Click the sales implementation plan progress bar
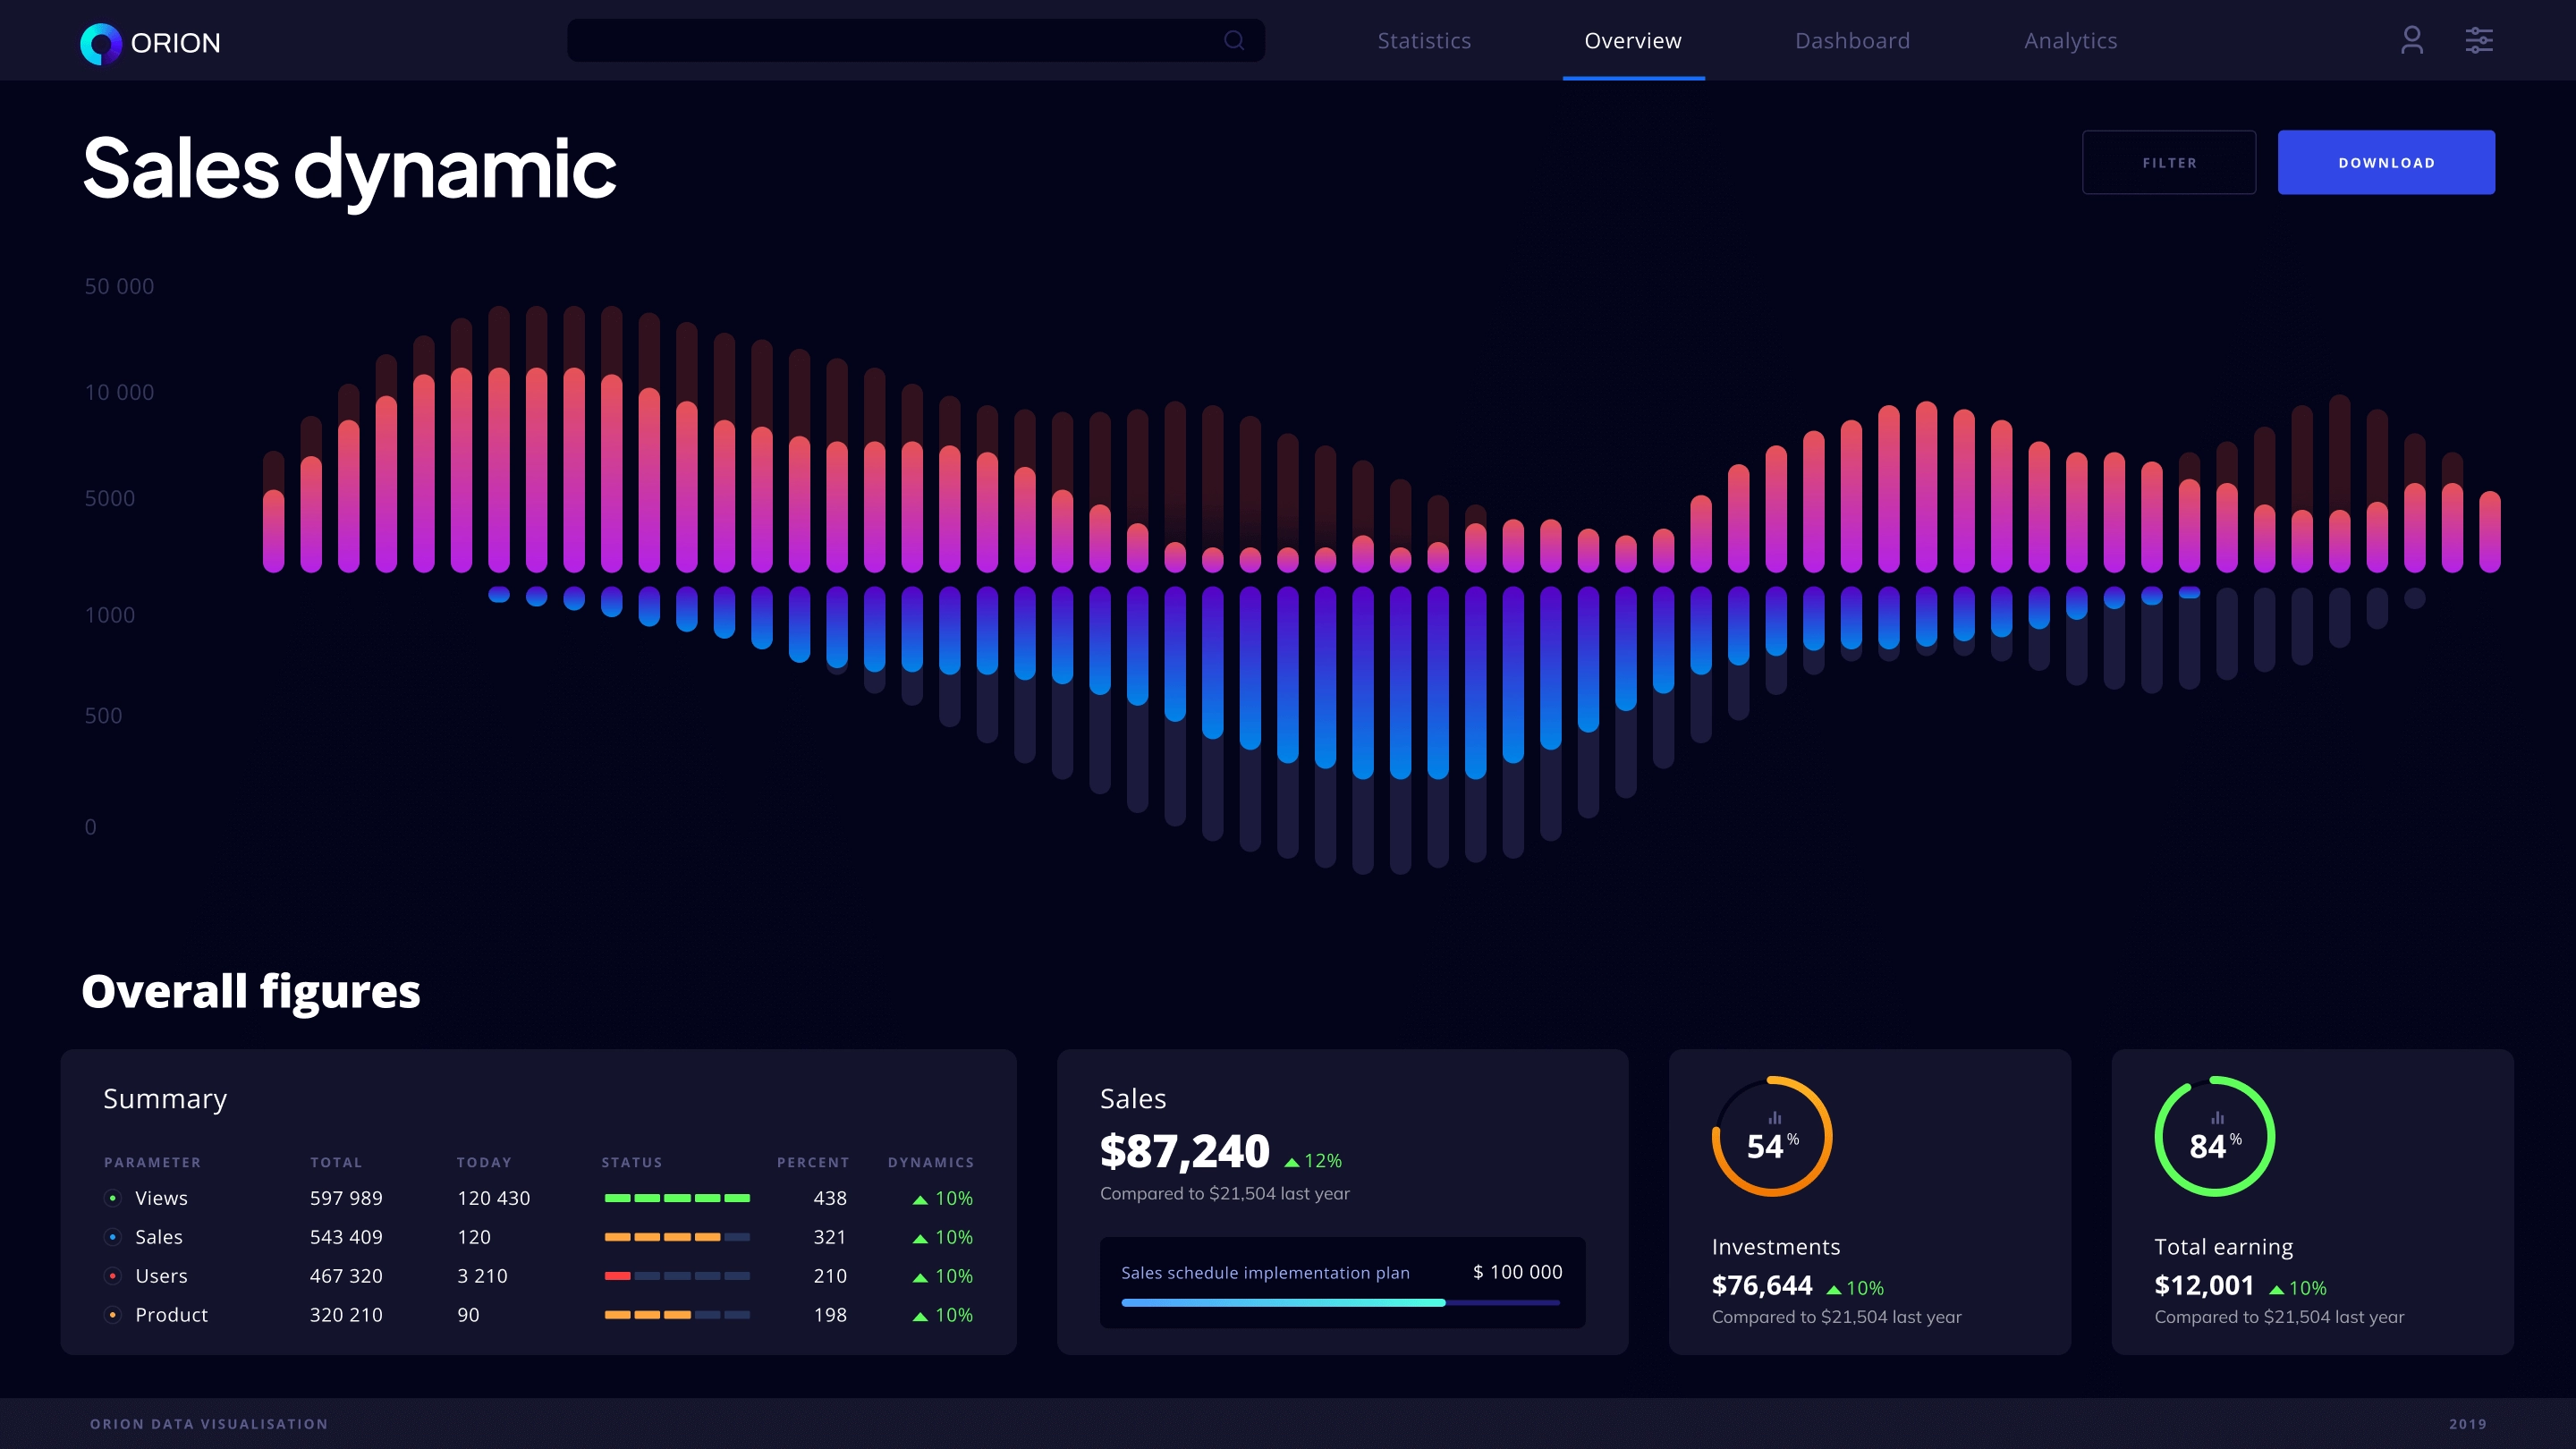 click(x=1340, y=1302)
